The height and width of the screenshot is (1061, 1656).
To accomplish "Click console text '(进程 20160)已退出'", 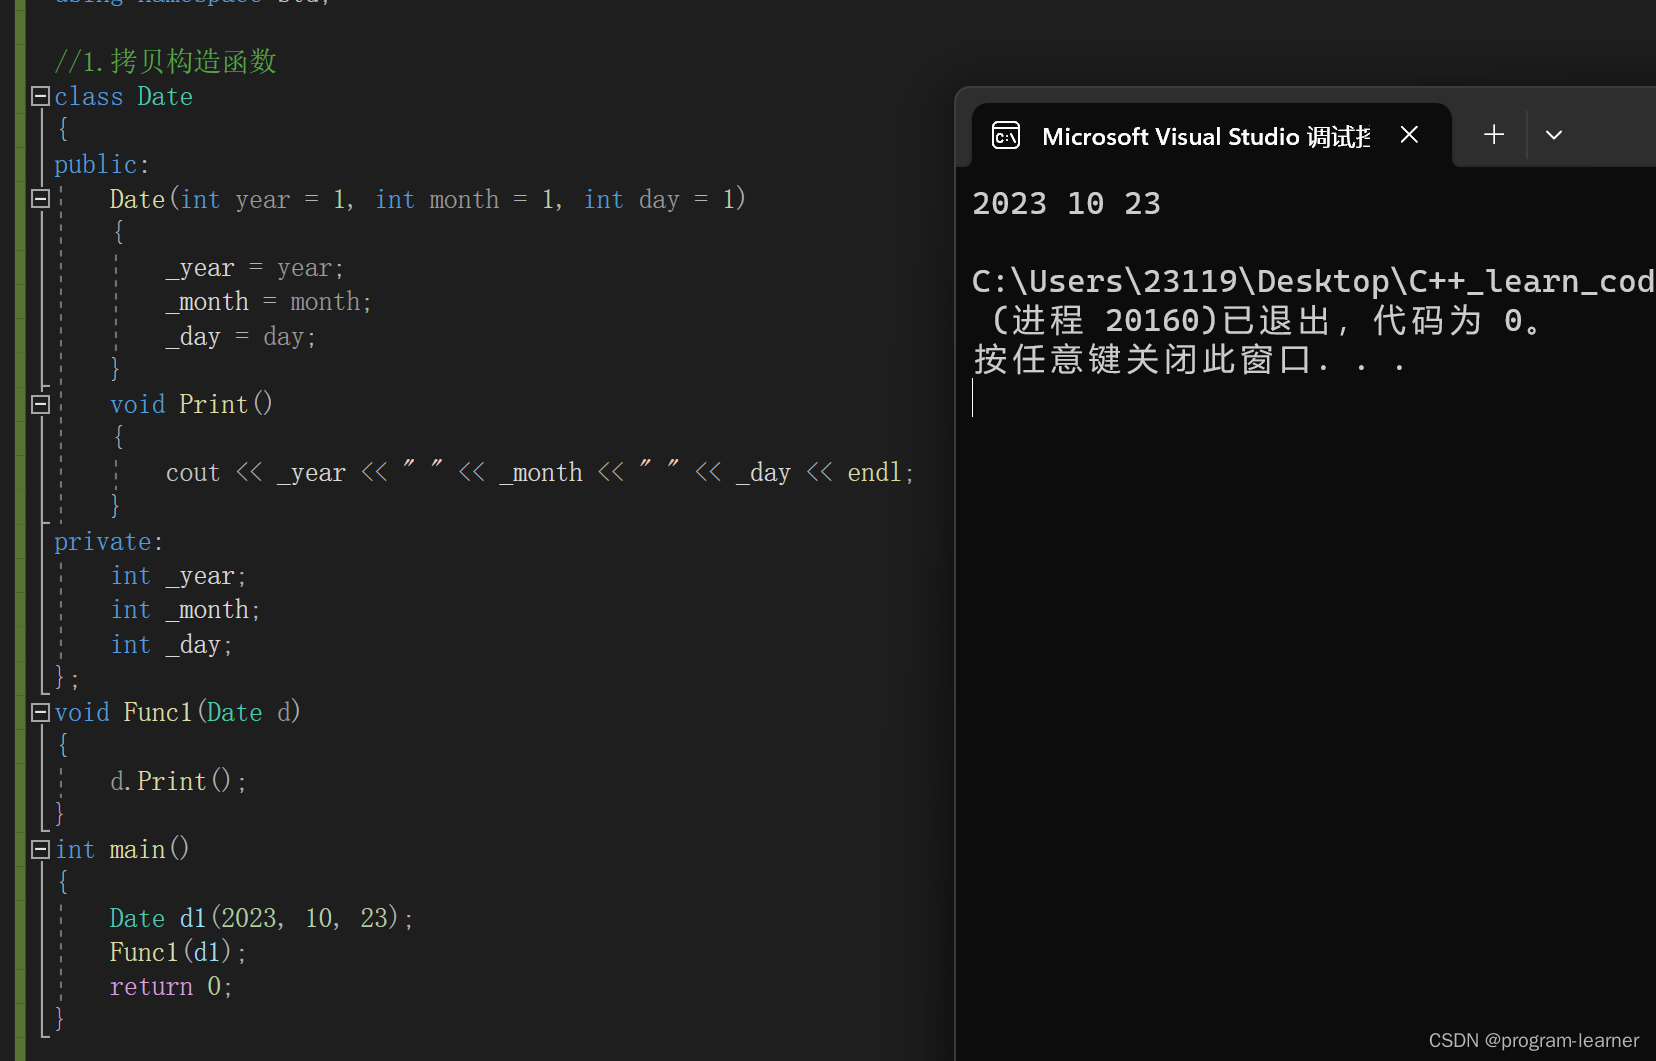I will click(x=1161, y=320).
